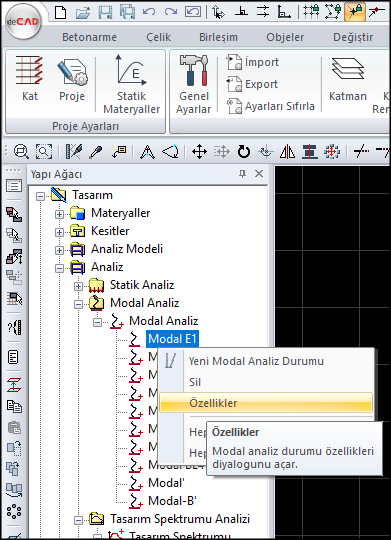
Task: Collapse the Analiz tree node
Action: pos(59,268)
